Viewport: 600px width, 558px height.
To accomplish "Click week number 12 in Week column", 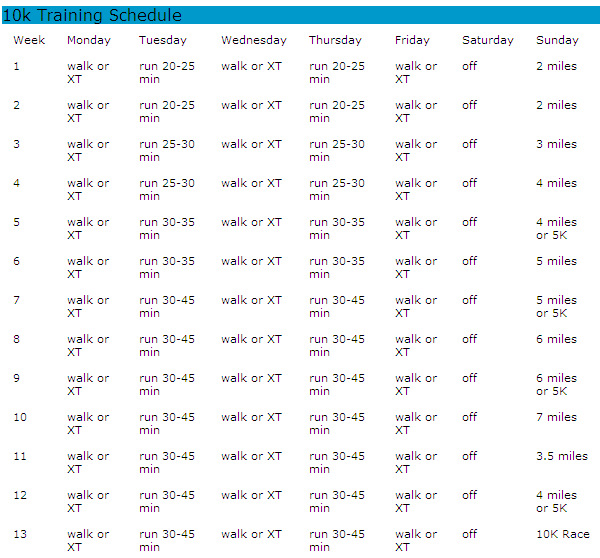I will pos(20,496).
